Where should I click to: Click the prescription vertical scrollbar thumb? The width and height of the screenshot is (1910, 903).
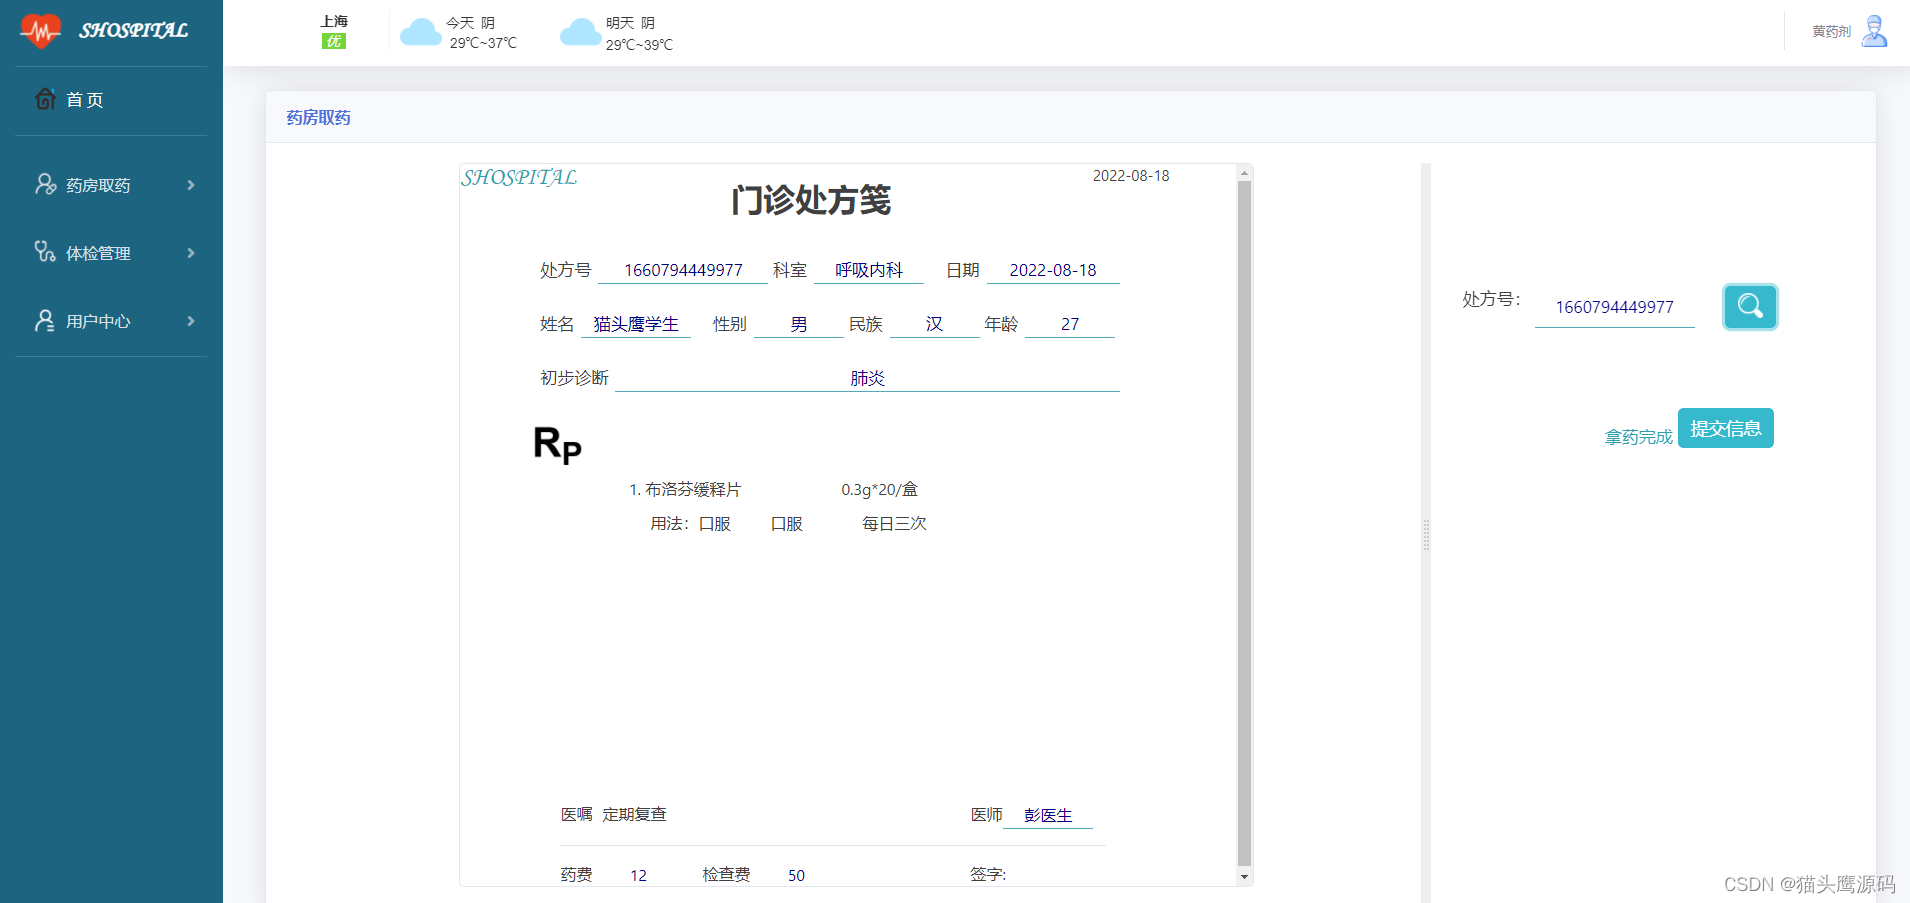1244,523
